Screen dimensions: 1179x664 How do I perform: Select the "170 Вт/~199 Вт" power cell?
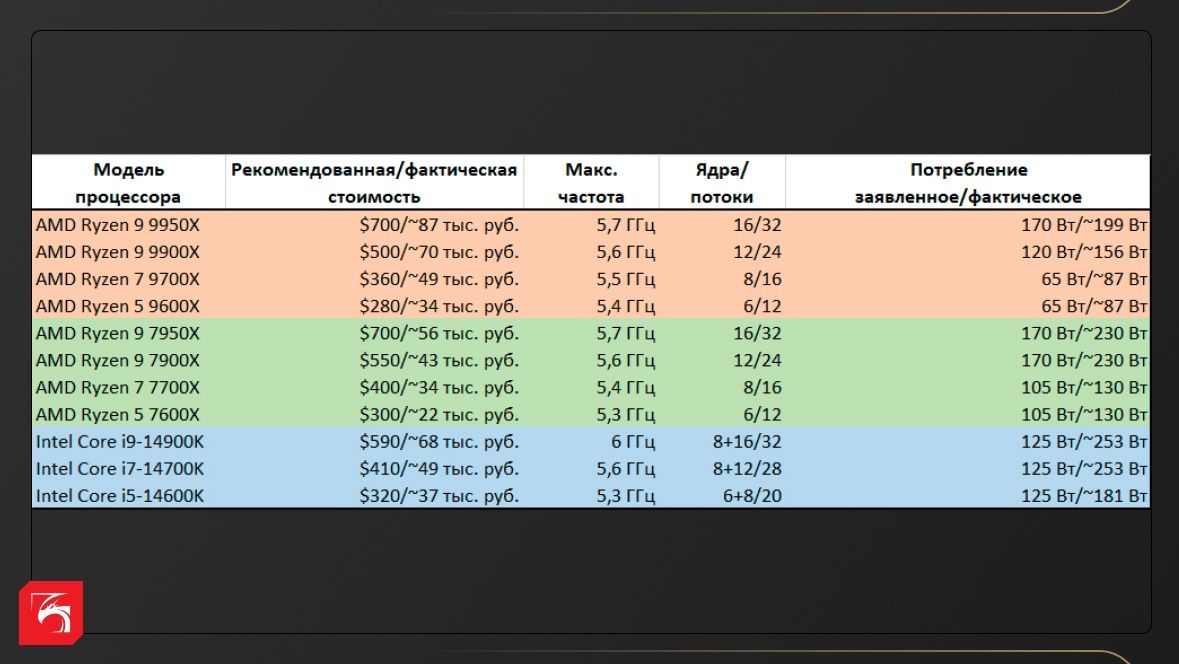click(x=1084, y=225)
